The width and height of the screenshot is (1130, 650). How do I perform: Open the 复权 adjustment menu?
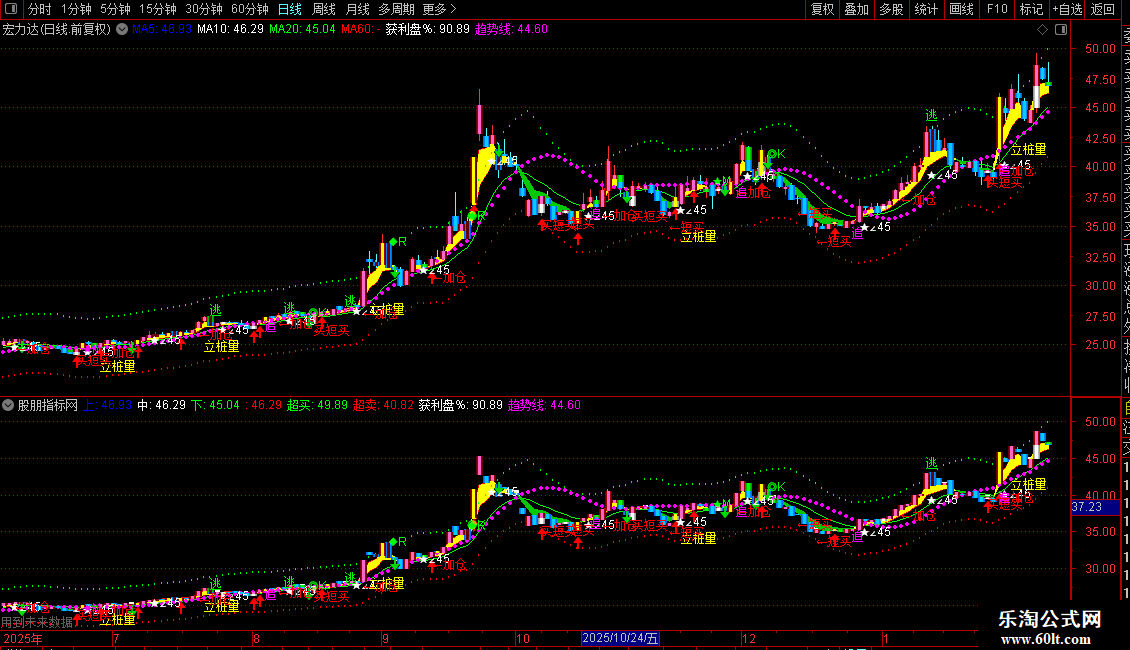pyautogui.click(x=822, y=9)
